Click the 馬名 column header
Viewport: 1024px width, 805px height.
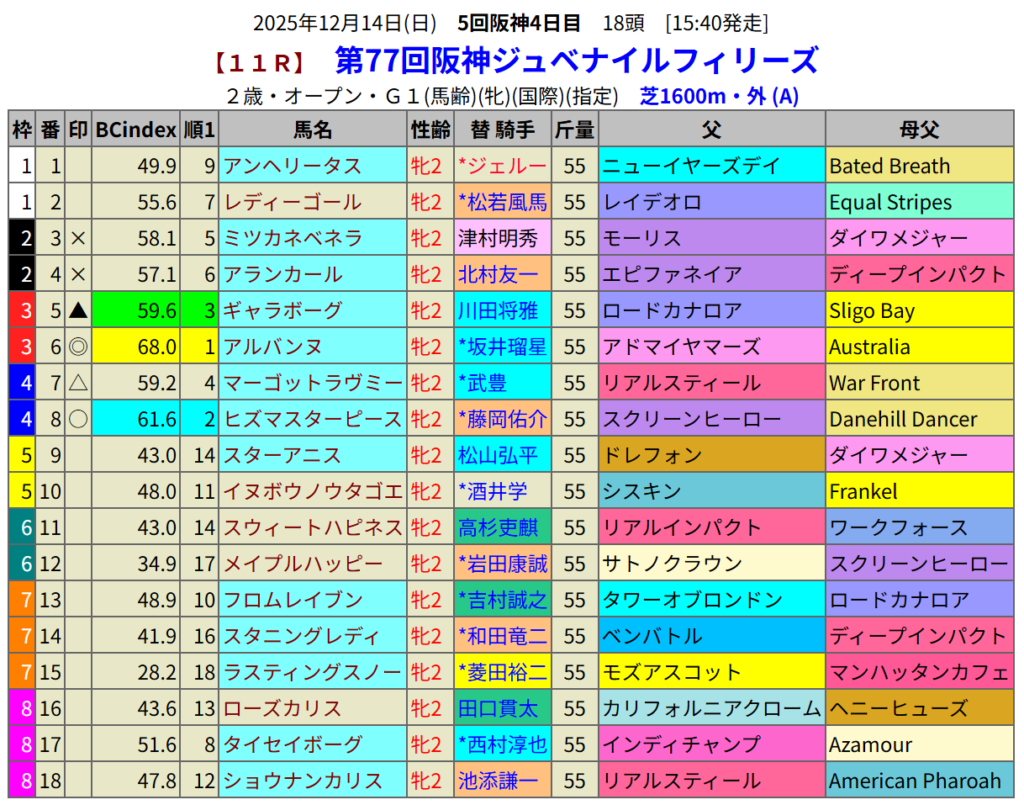point(312,130)
